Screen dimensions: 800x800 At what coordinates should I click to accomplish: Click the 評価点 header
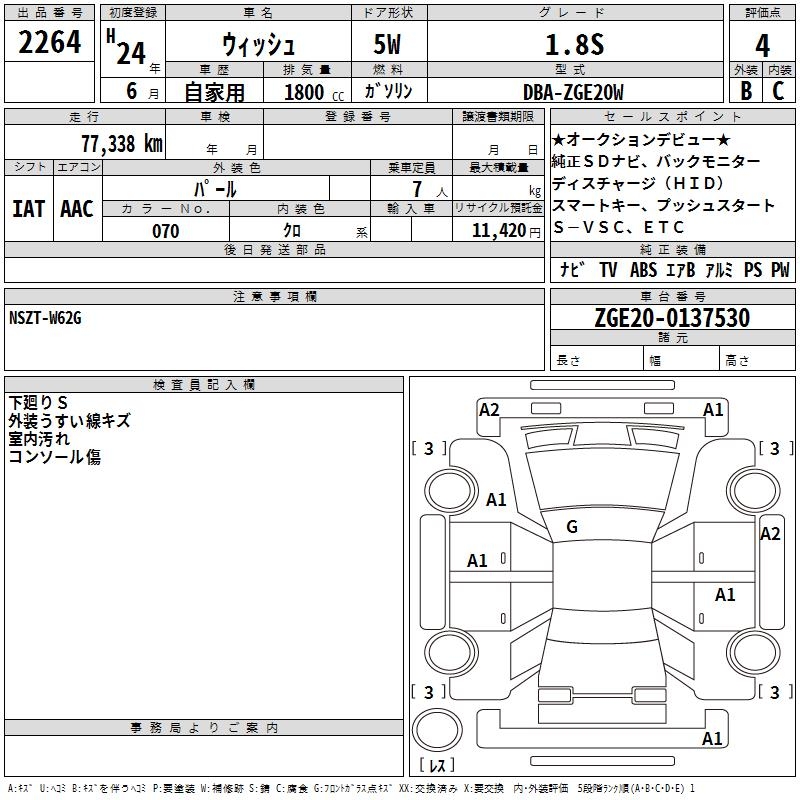pyautogui.click(x=762, y=12)
